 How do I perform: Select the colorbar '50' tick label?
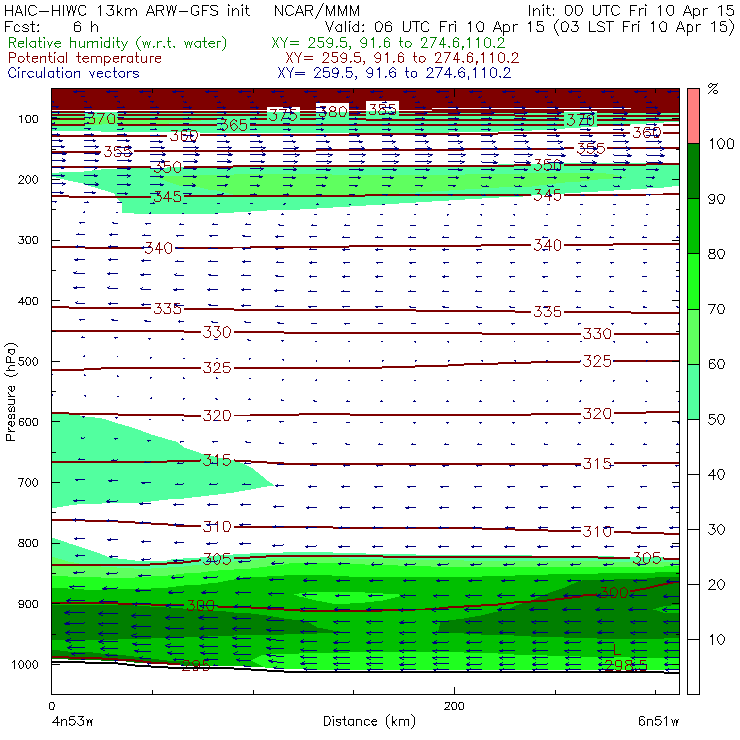tap(716, 420)
